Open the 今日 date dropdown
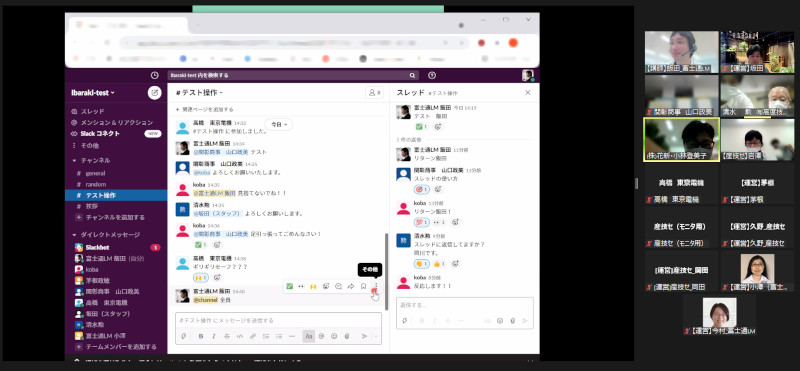 click(279, 124)
